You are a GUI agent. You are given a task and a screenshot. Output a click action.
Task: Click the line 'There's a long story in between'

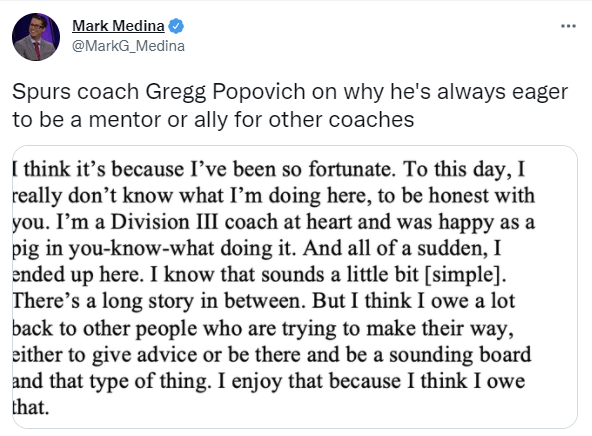click(264, 301)
